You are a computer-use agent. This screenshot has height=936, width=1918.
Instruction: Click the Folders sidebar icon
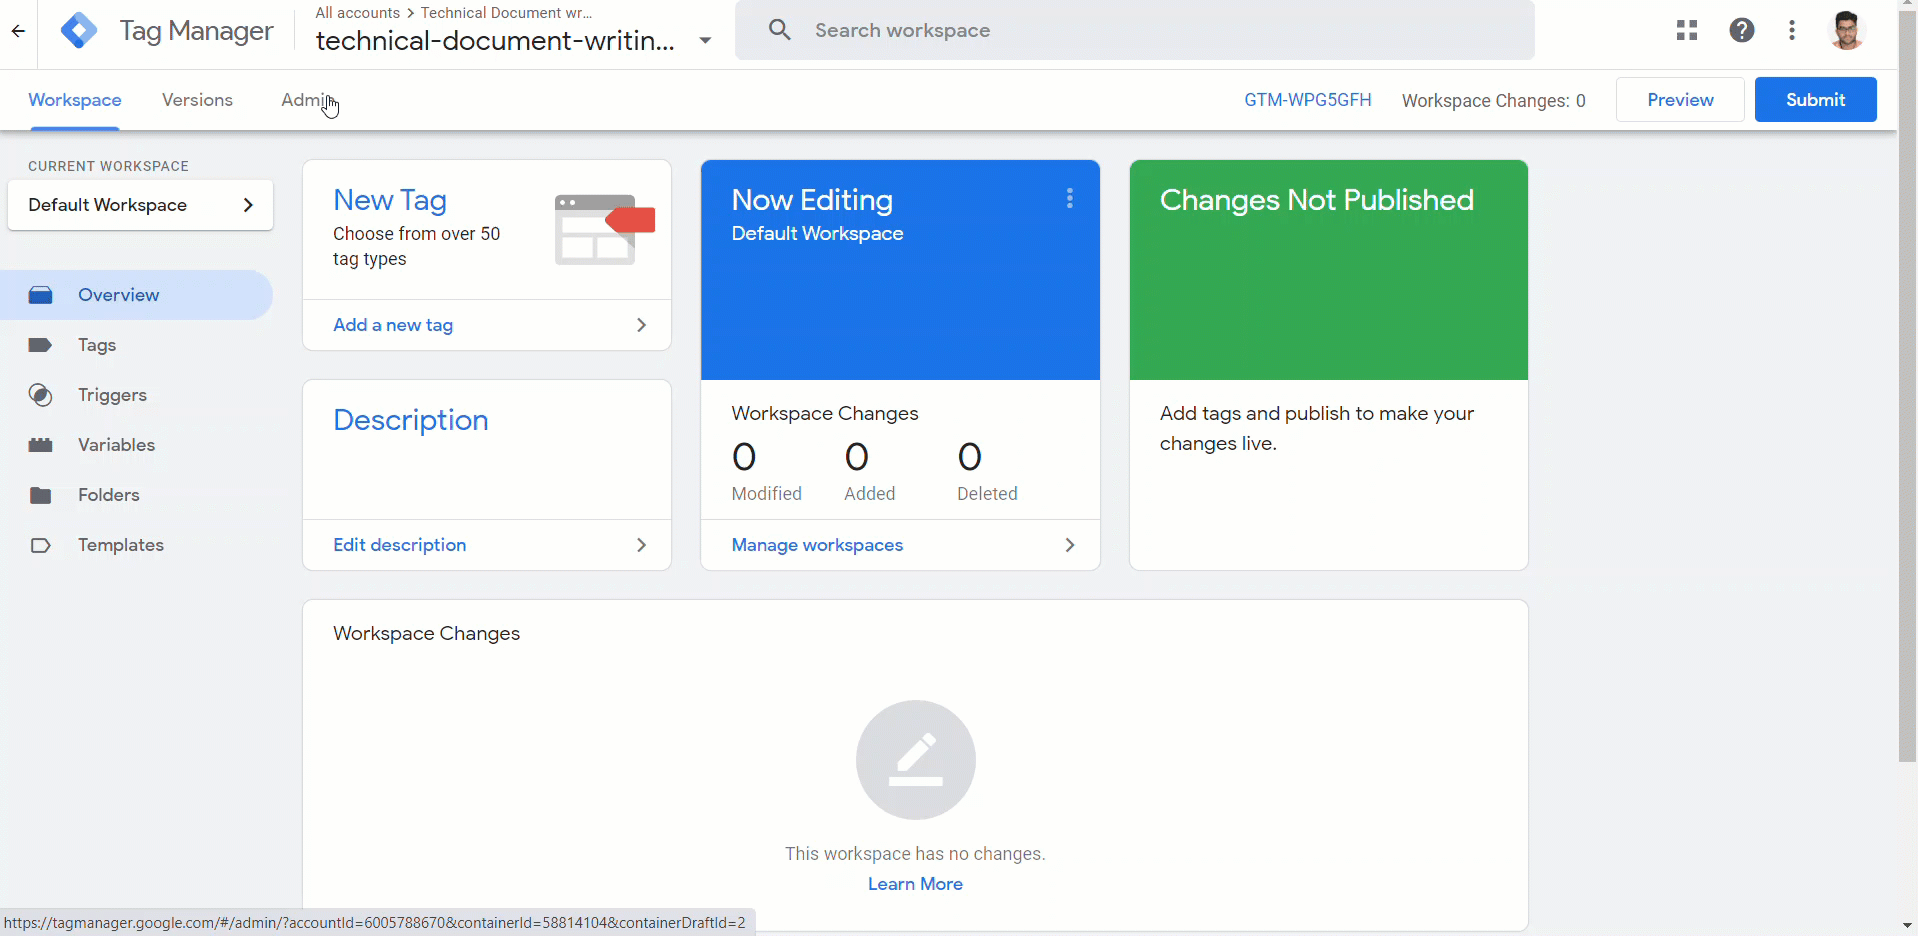click(40, 495)
